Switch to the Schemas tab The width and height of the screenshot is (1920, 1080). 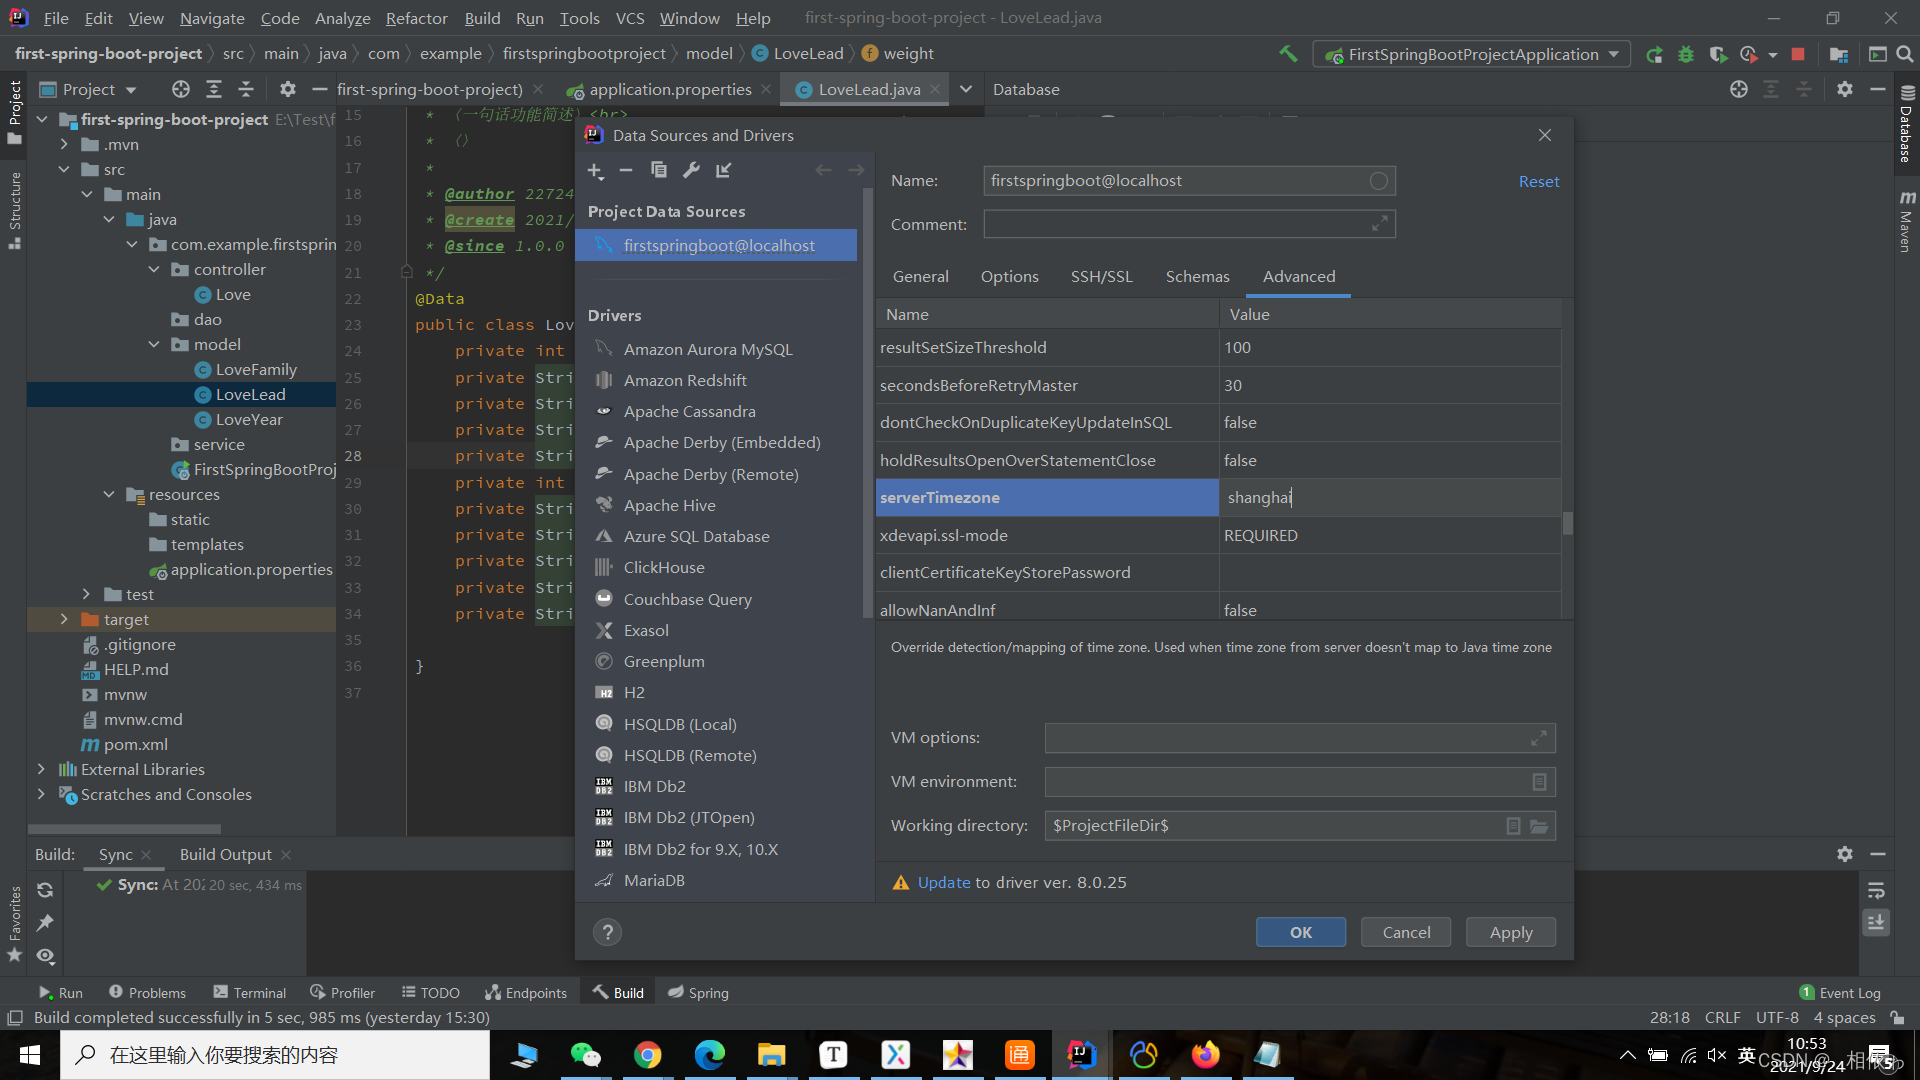[x=1197, y=276]
